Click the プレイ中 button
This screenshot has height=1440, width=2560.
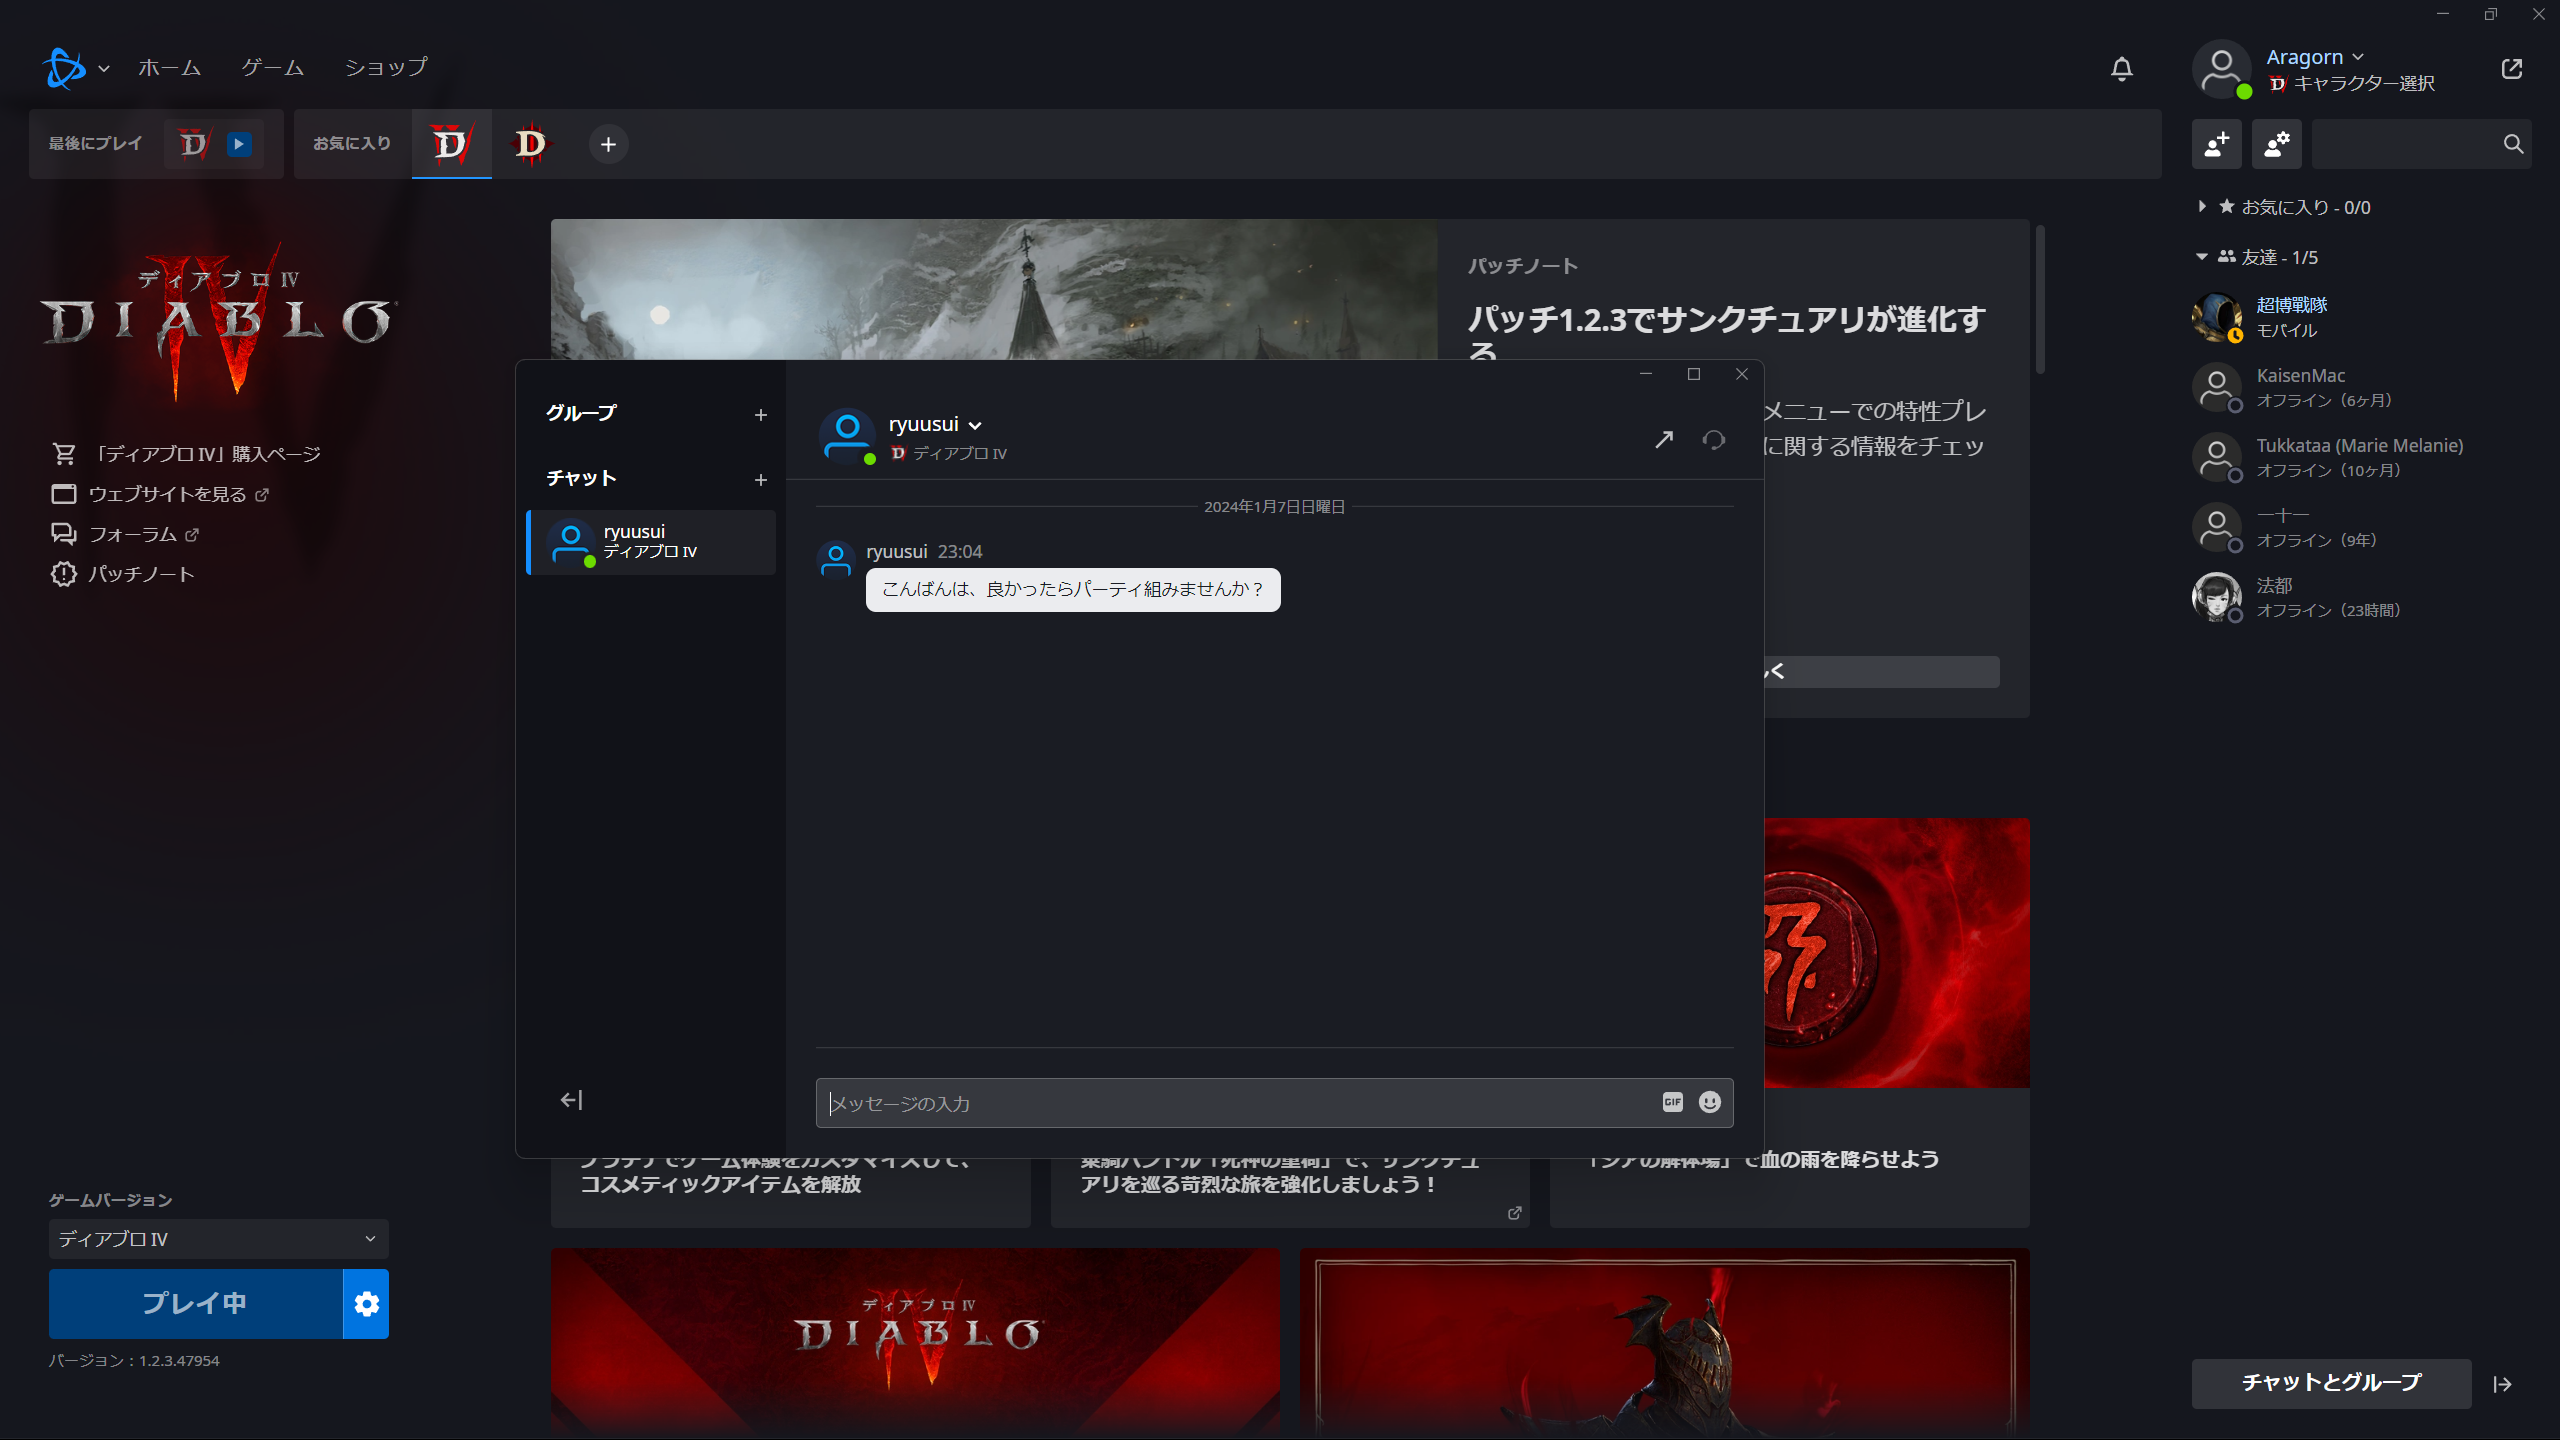pyautogui.click(x=195, y=1303)
